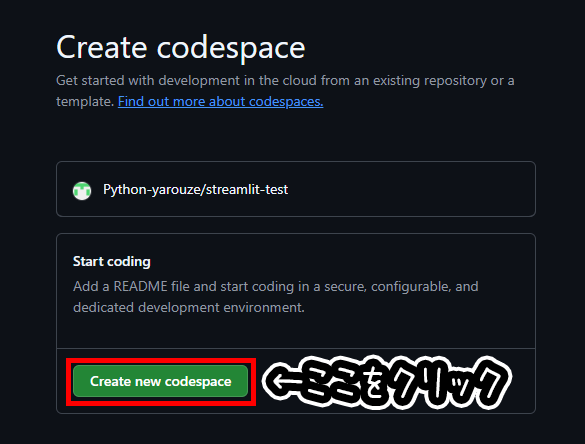585x444 pixels.
Task: Click empty space in the repository card
Action: click(410, 189)
